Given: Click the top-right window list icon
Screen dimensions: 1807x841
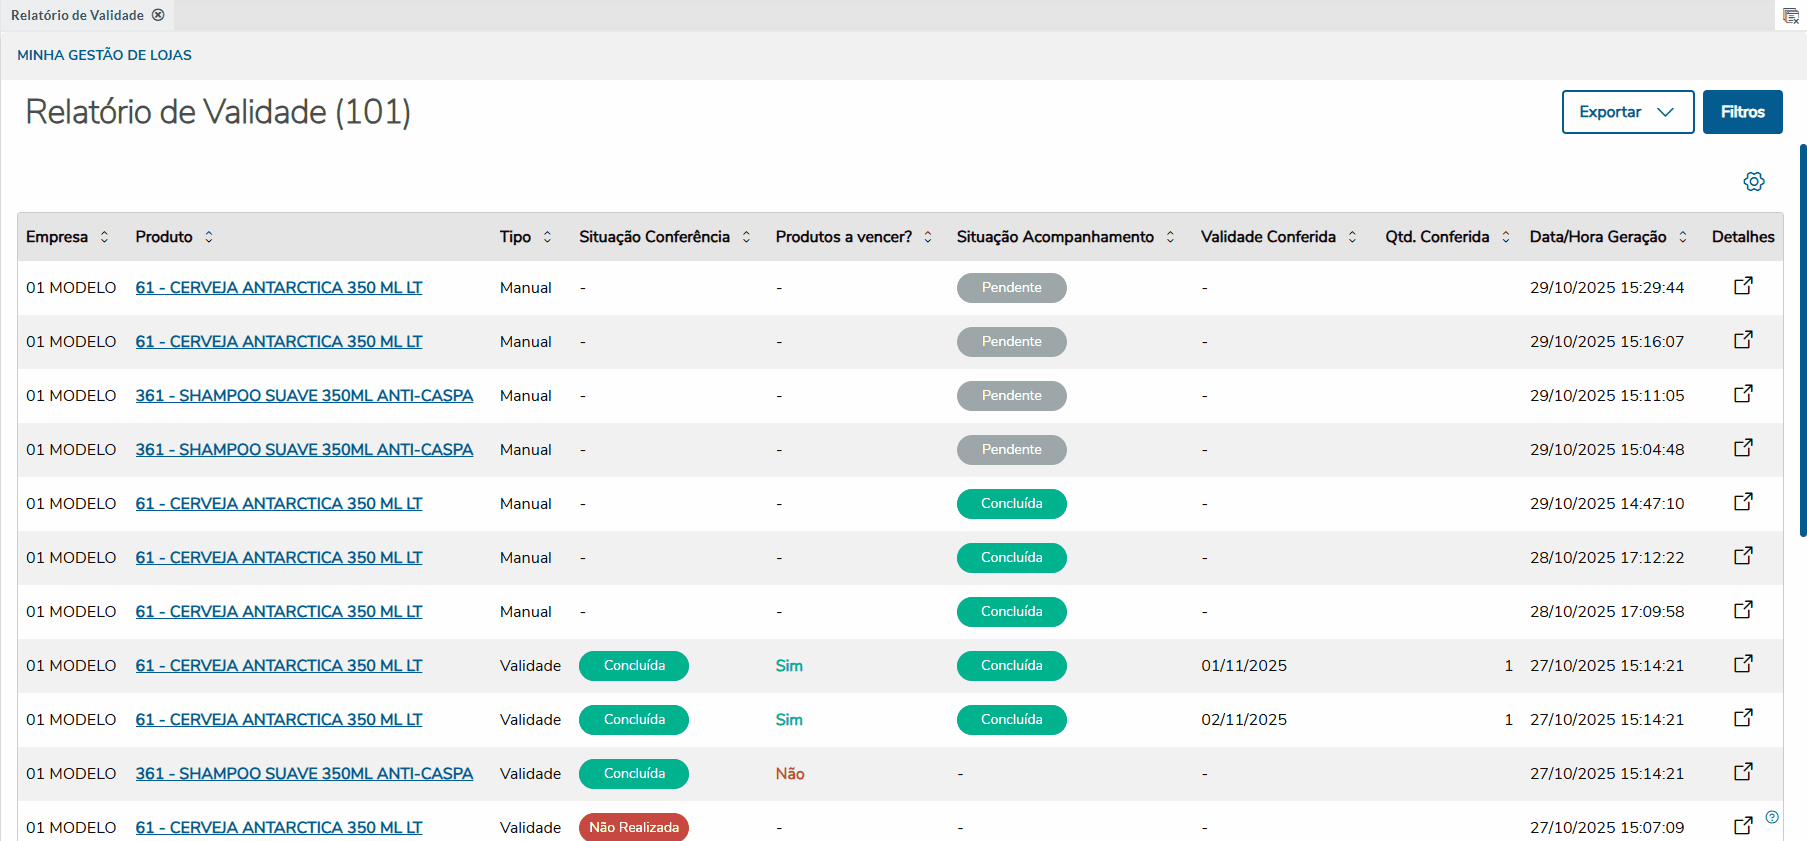Looking at the screenshot, I should pyautogui.click(x=1790, y=16).
